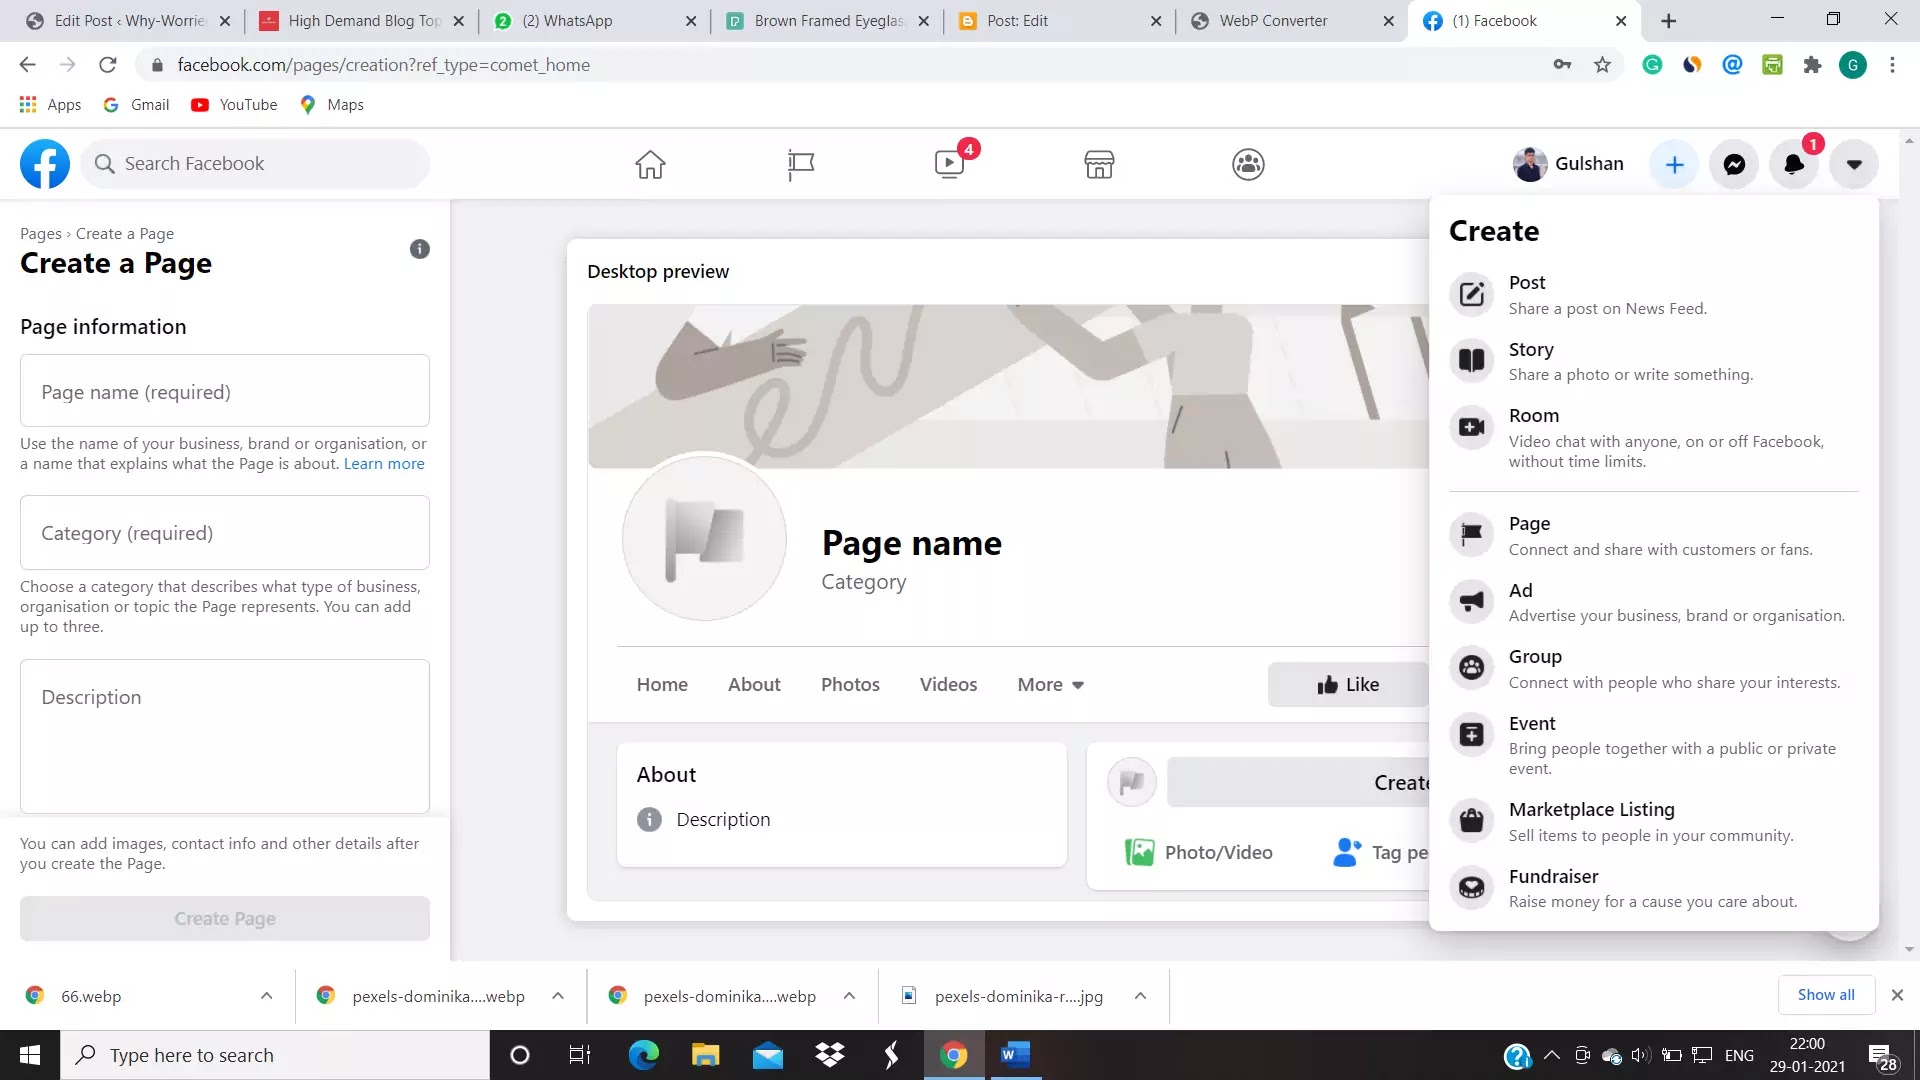Open Chrome three-dot menu

coord(1892,65)
